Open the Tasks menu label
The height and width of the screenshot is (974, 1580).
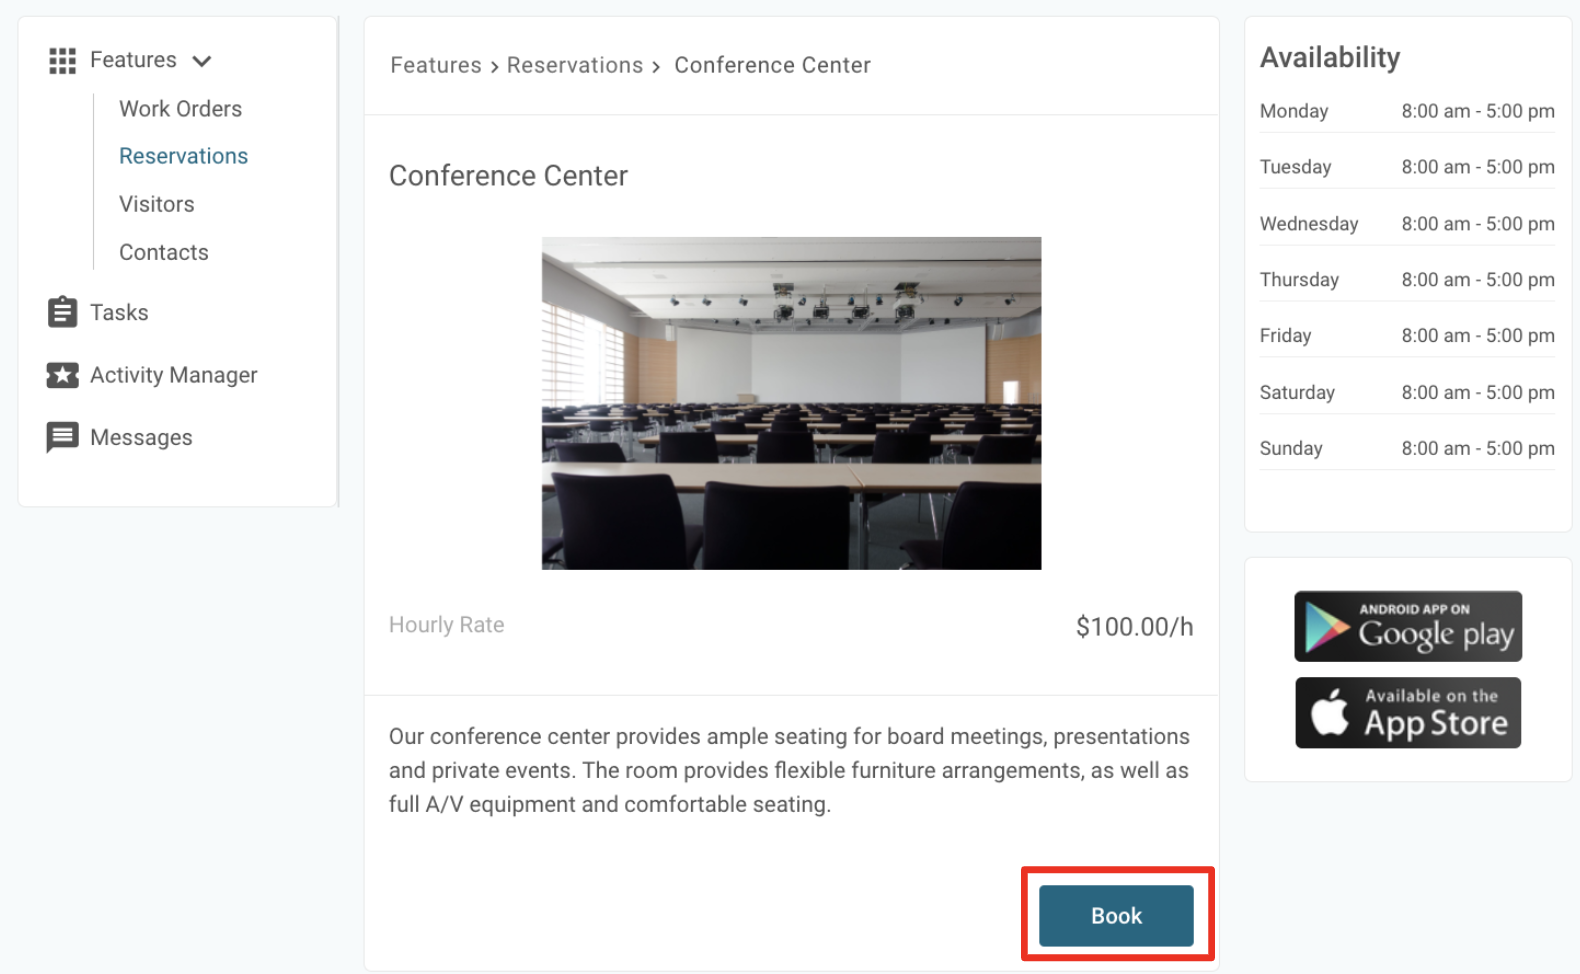(x=119, y=312)
